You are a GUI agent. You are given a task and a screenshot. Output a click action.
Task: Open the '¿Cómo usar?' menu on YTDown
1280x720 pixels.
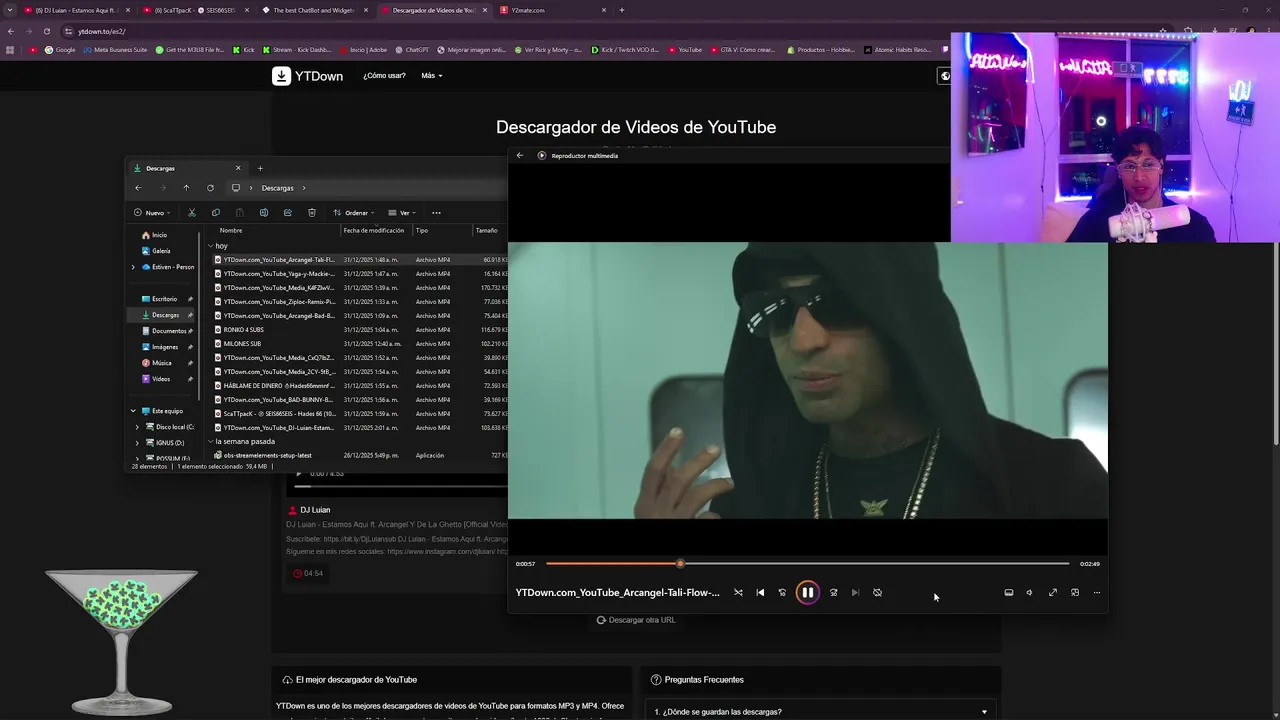(x=384, y=75)
